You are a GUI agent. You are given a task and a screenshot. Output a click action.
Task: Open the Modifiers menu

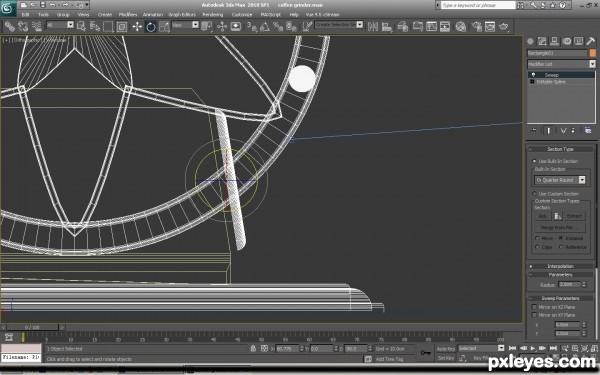pyautogui.click(x=128, y=15)
